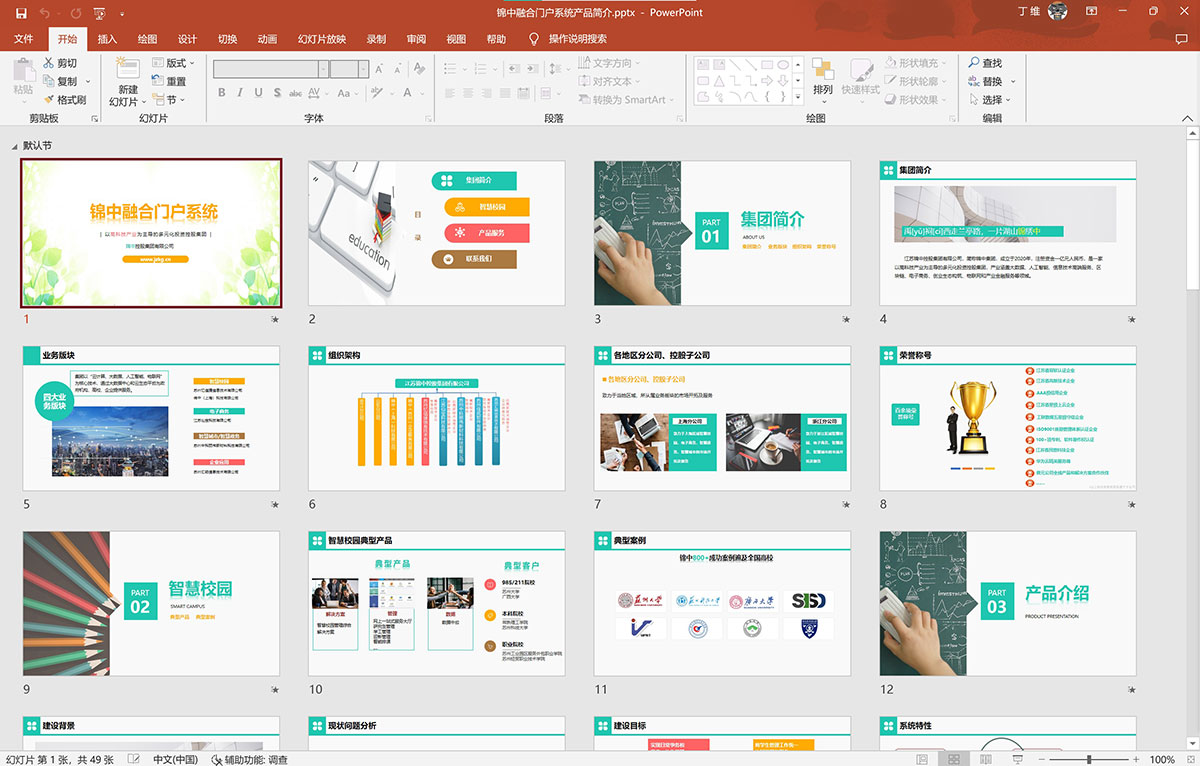Viewport: 1200px width, 766px height.
Task: Switch to the 幻灯片放映 Slide Show tab
Action: pos(322,39)
